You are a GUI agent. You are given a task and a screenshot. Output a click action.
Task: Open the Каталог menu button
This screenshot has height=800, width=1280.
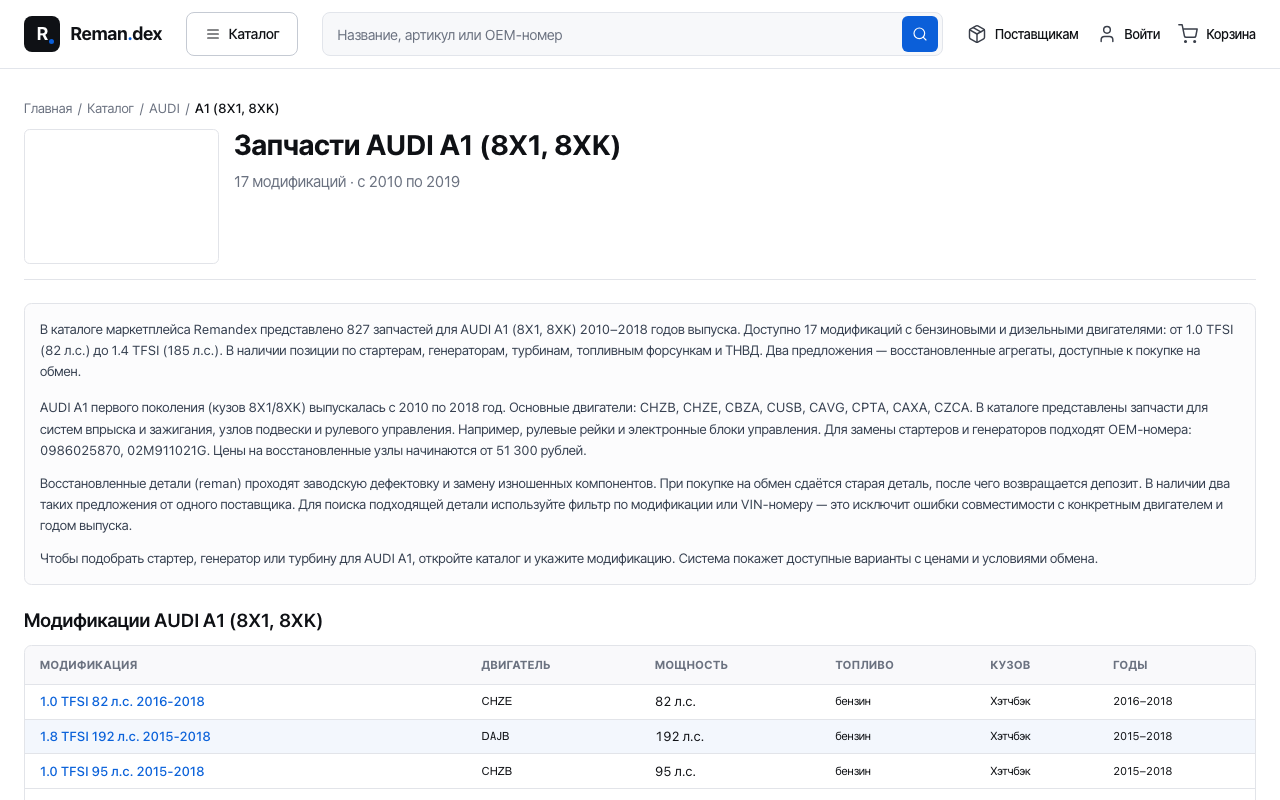(x=242, y=34)
